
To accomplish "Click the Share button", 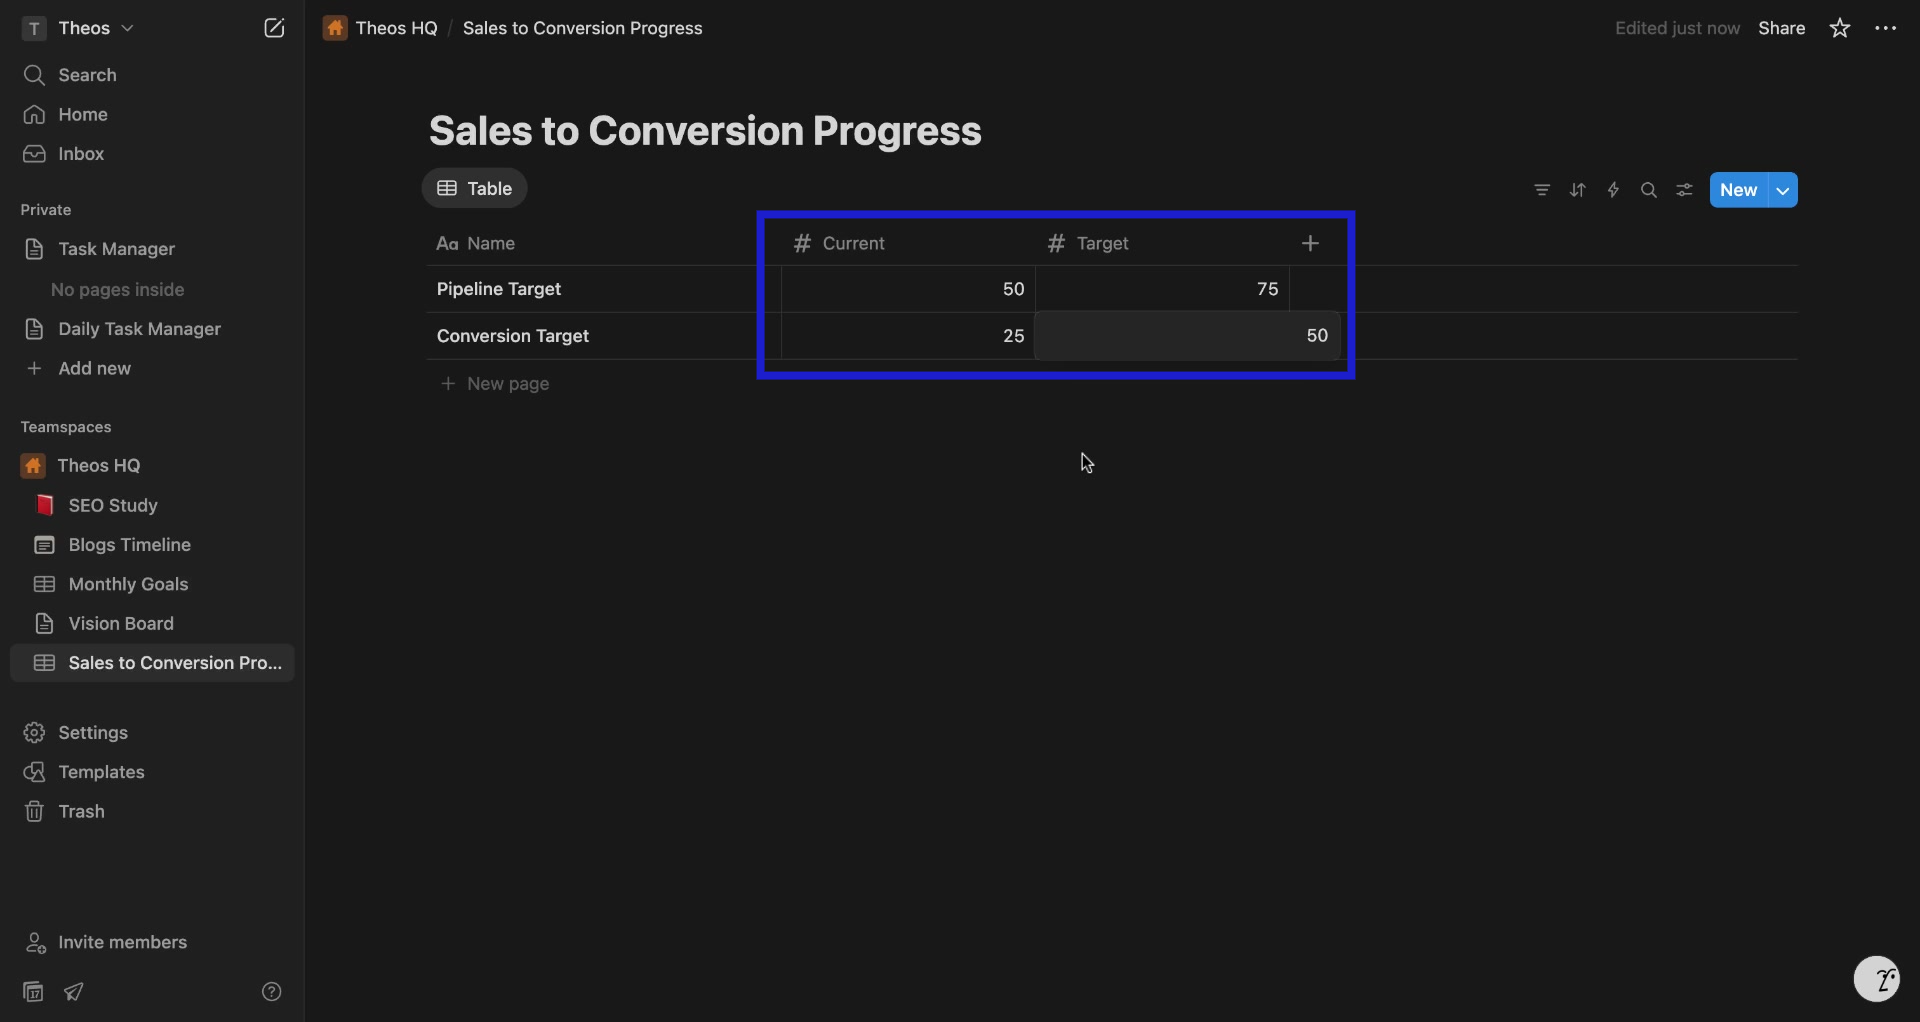I will pyautogui.click(x=1782, y=28).
